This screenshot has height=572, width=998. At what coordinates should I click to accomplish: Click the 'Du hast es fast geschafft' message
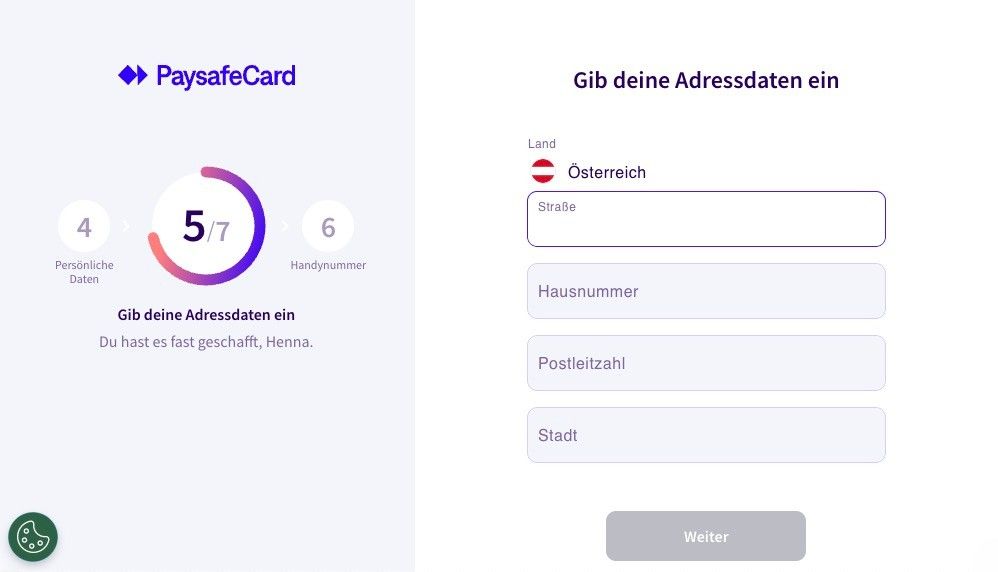click(x=206, y=342)
